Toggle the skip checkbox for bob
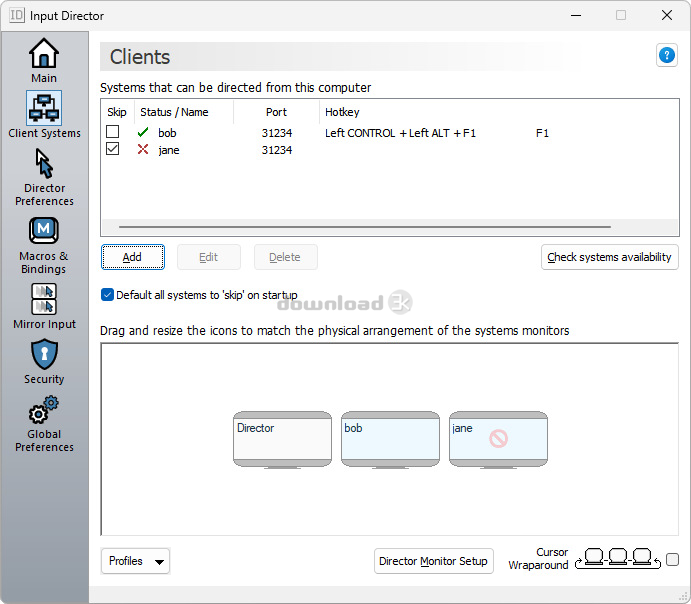The height and width of the screenshot is (604, 691). tap(113, 132)
